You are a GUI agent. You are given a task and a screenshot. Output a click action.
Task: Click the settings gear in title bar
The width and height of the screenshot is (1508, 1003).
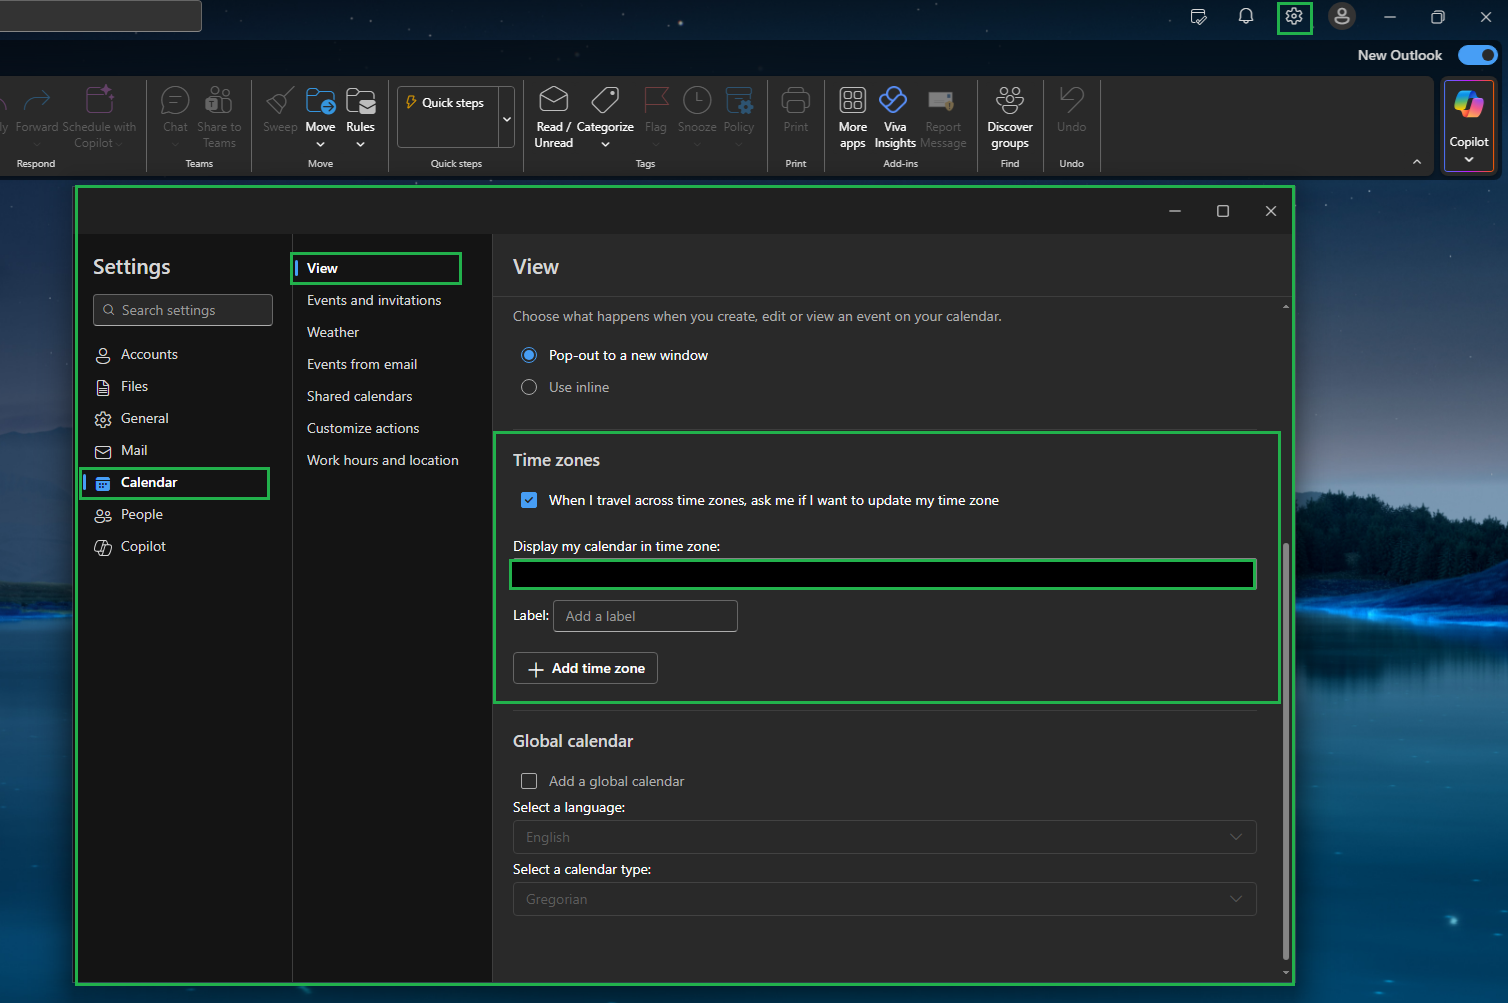(x=1294, y=17)
